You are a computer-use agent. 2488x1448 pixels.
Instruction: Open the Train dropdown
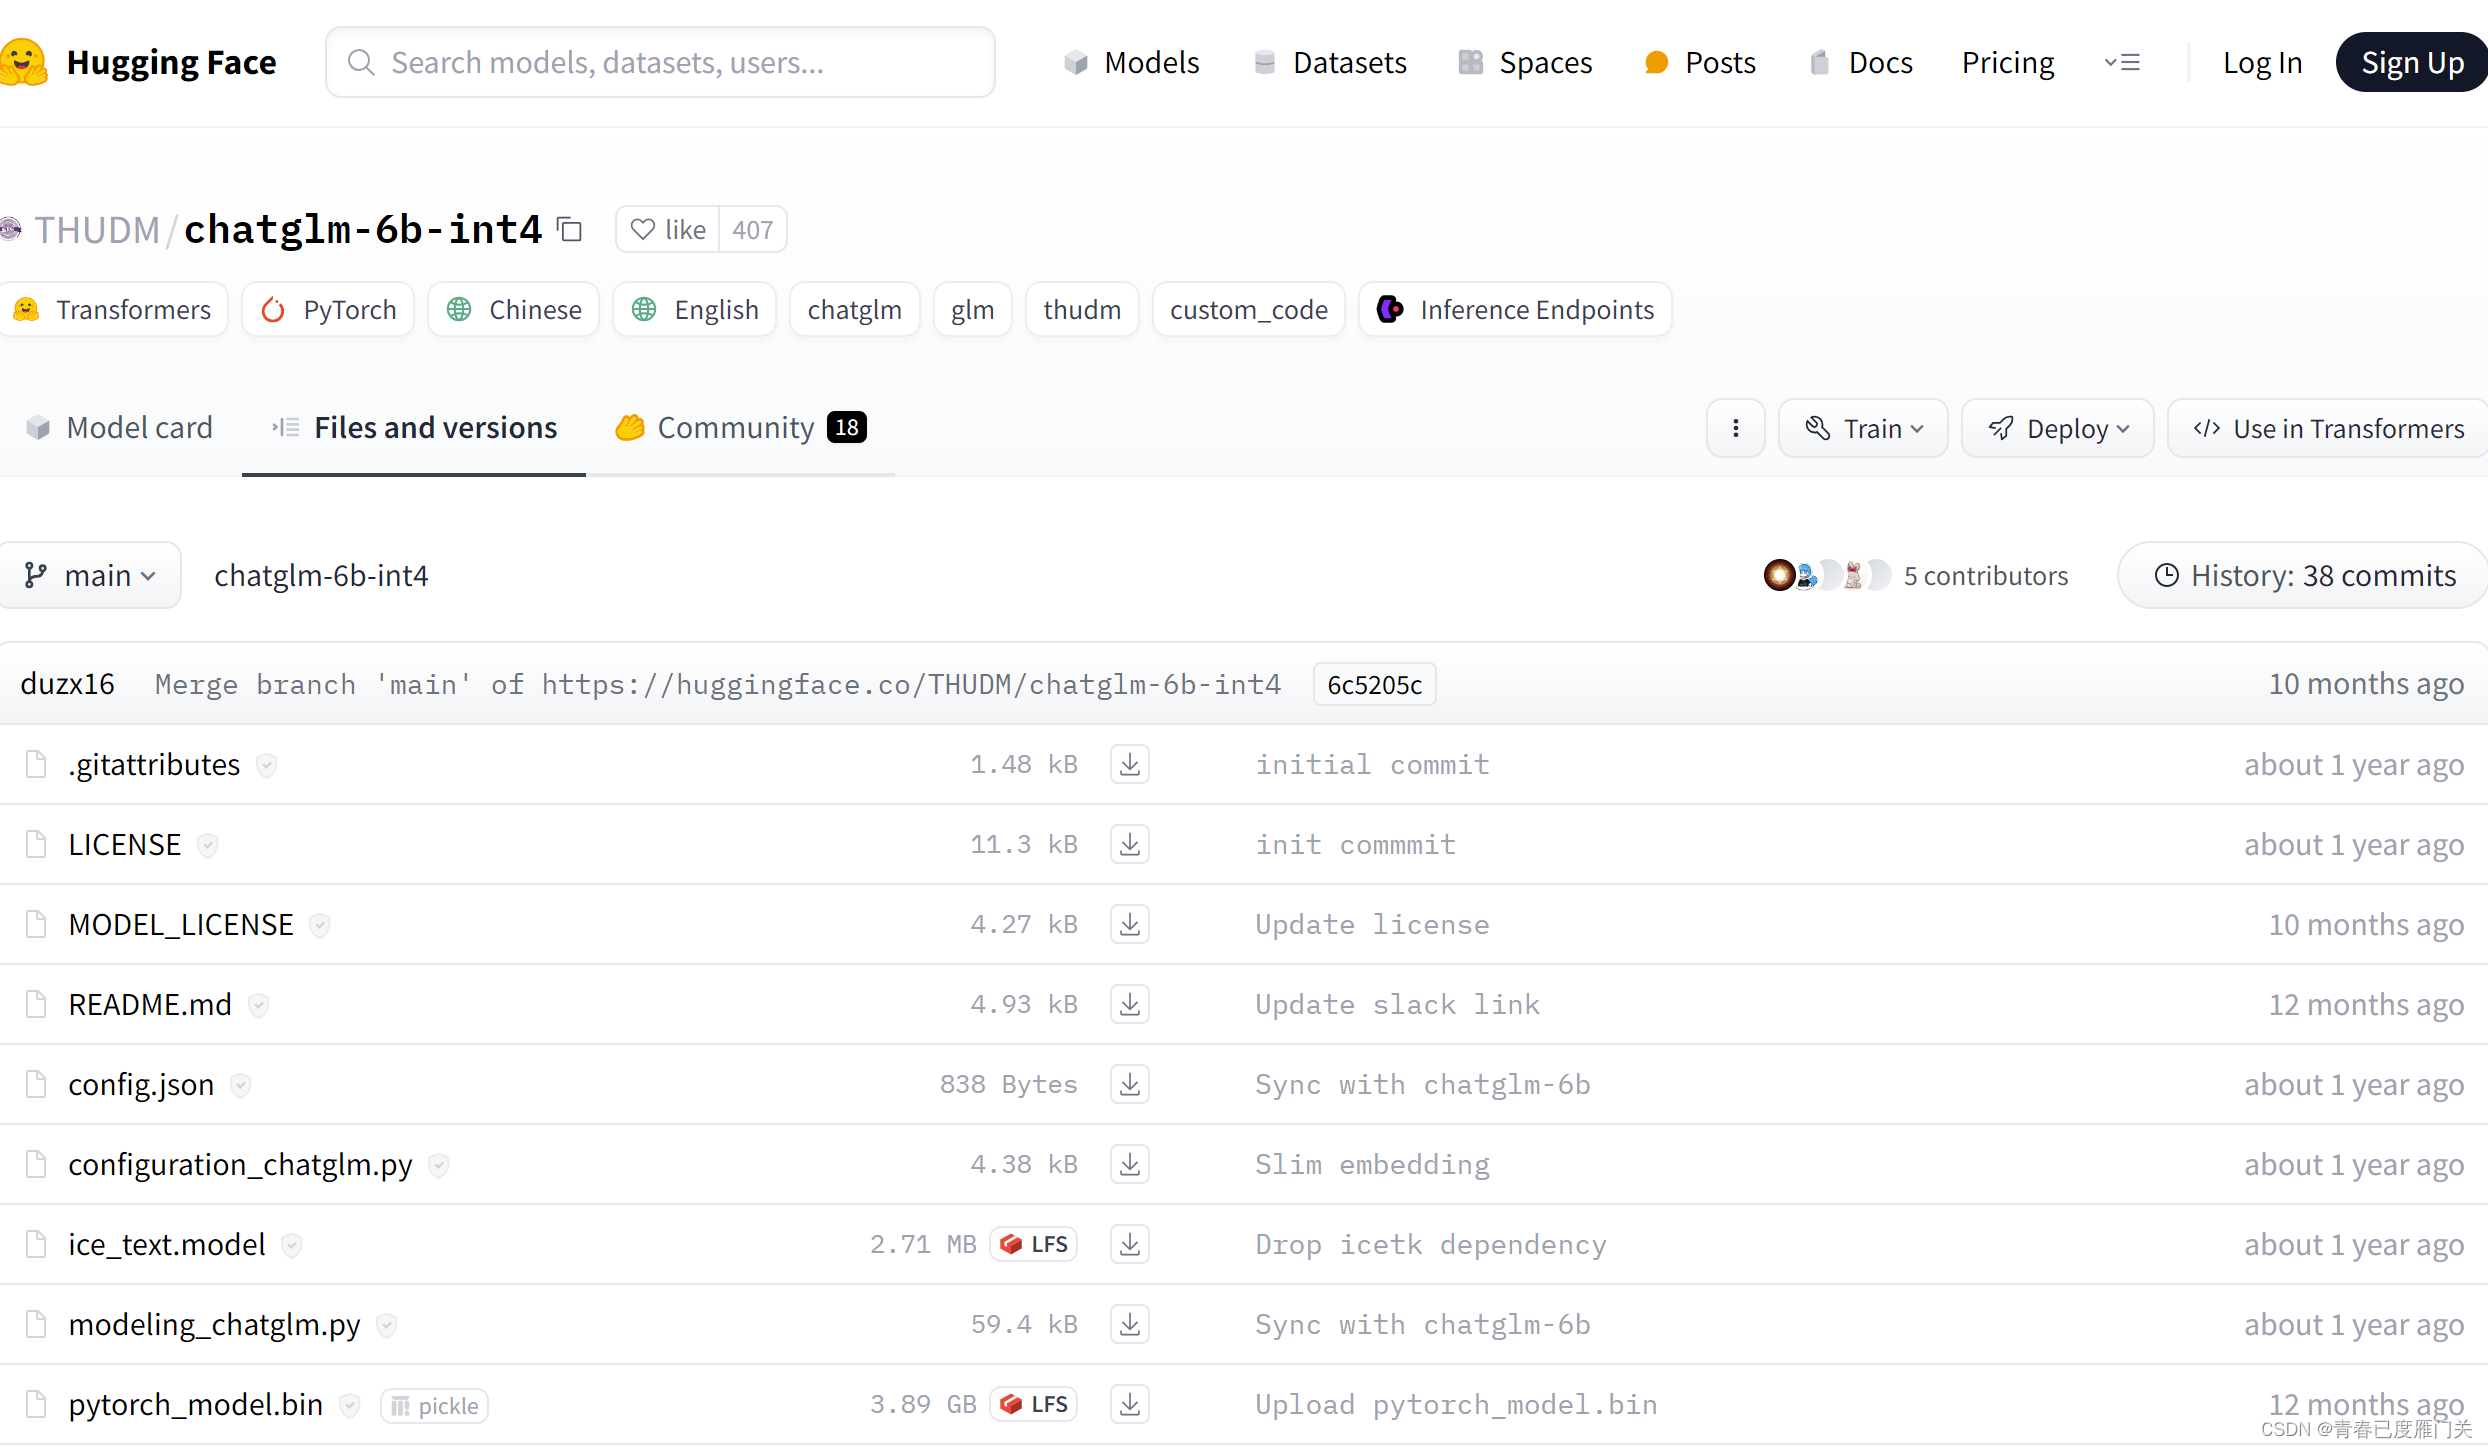click(1862, 428)
